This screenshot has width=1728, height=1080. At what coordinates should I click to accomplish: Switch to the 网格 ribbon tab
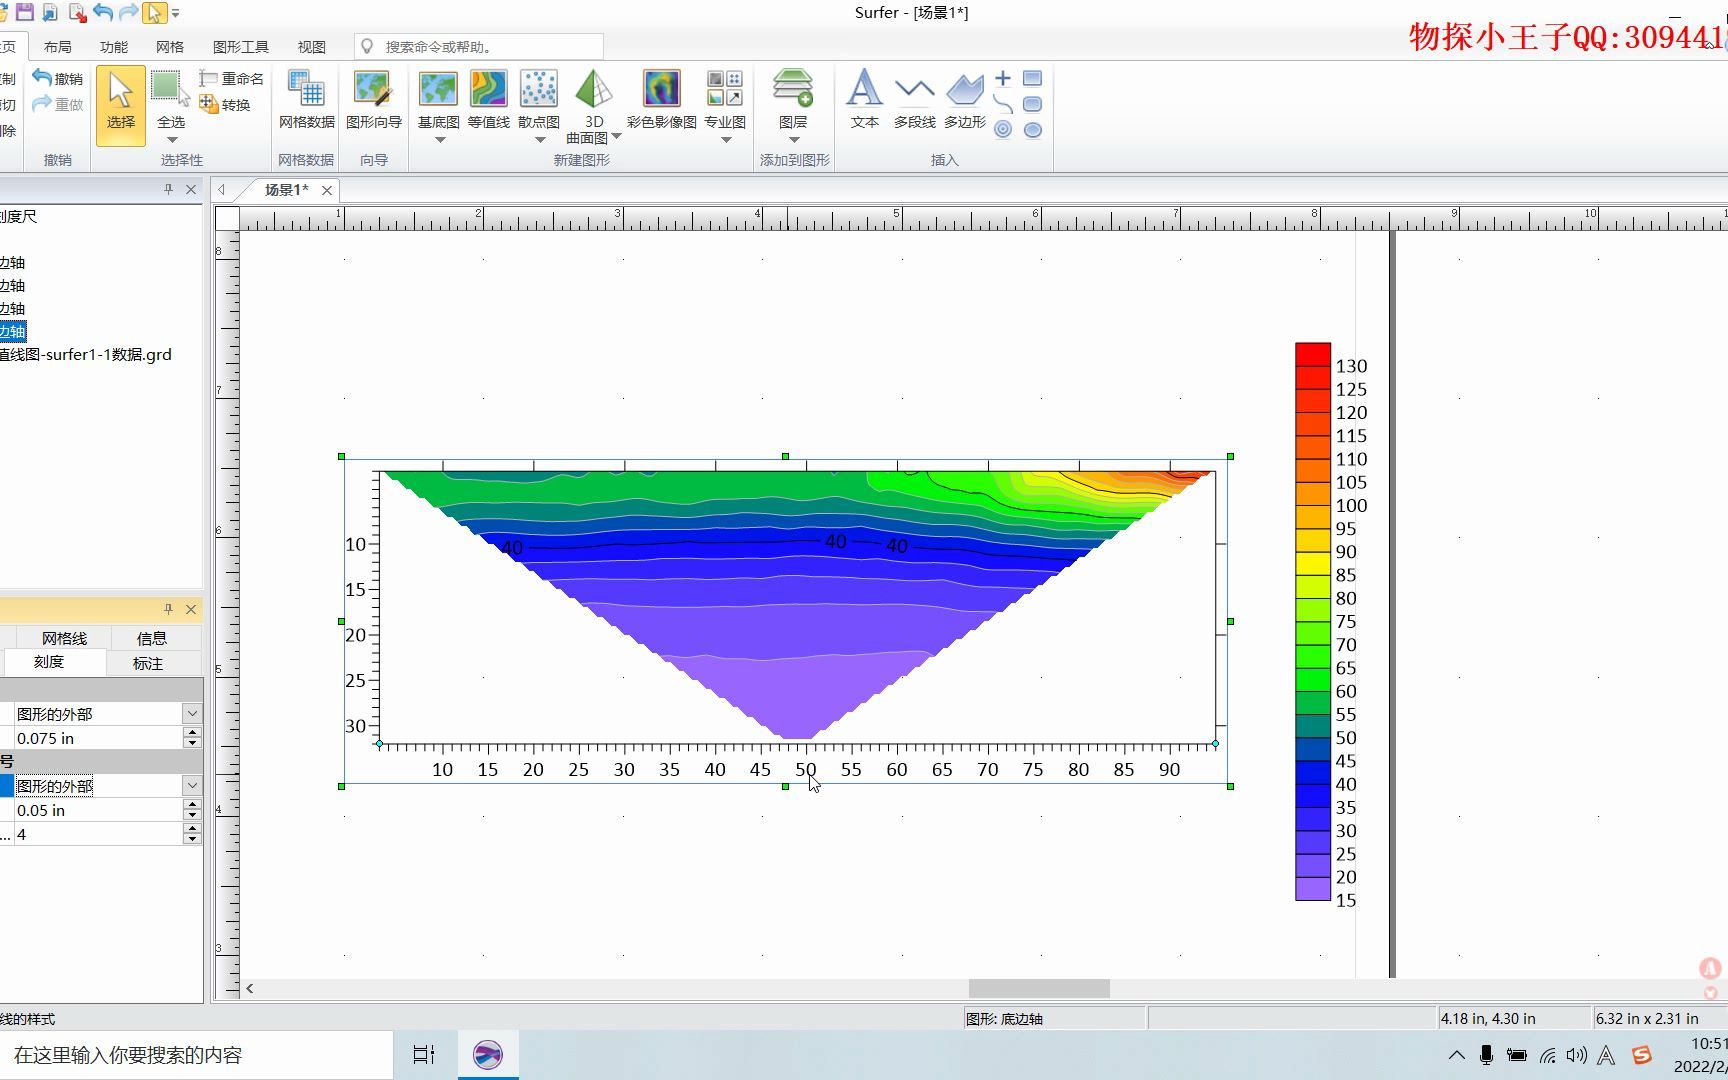tap(169, 47)
